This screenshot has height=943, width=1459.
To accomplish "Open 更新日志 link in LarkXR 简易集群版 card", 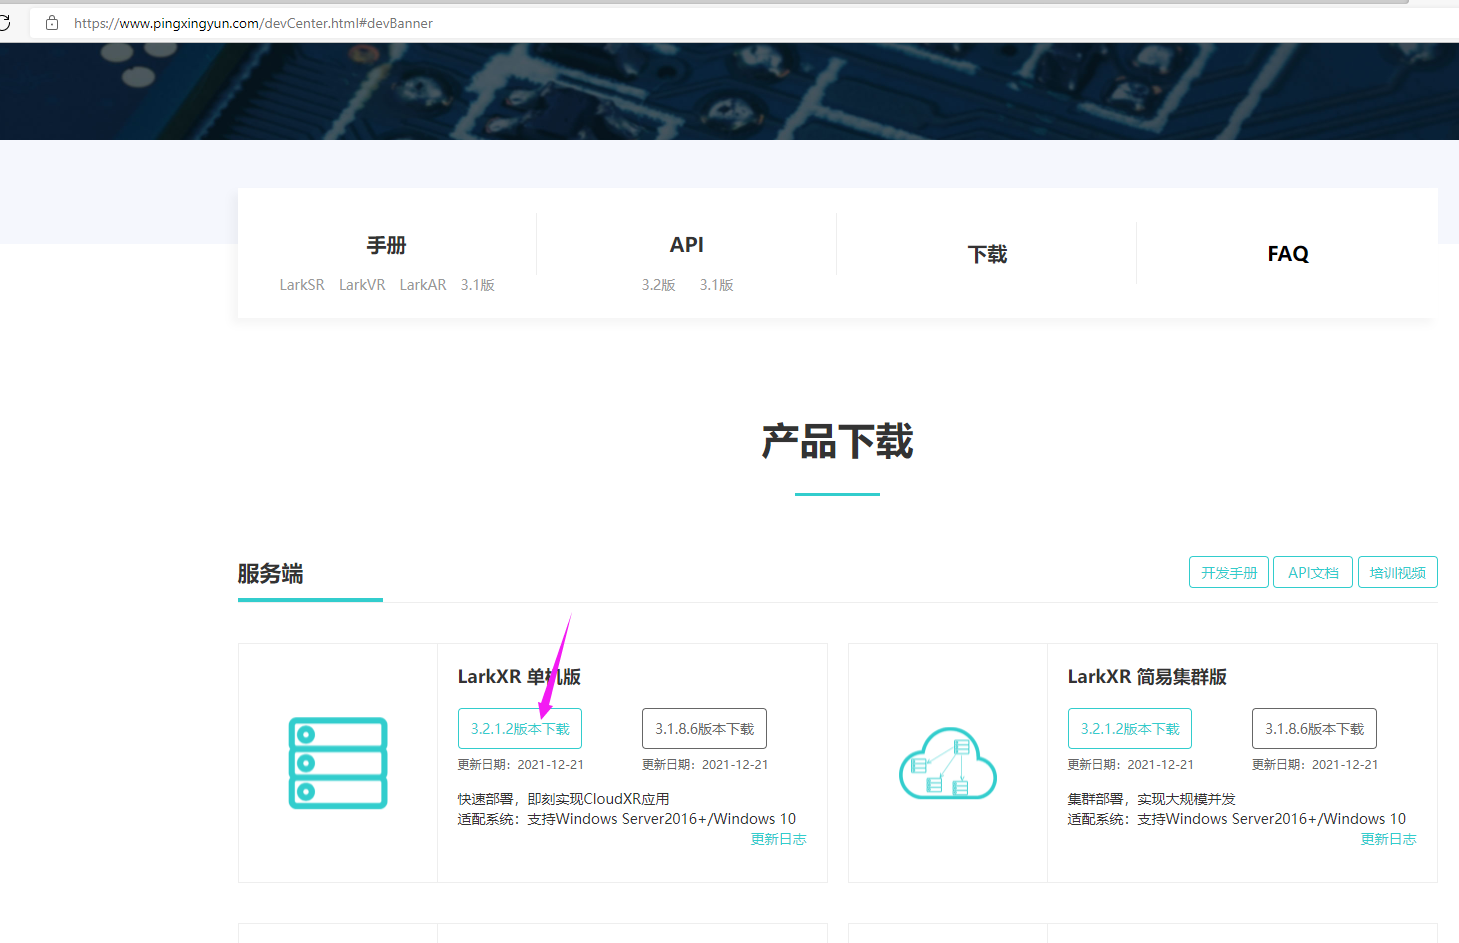I will [x=1388, y=839].
